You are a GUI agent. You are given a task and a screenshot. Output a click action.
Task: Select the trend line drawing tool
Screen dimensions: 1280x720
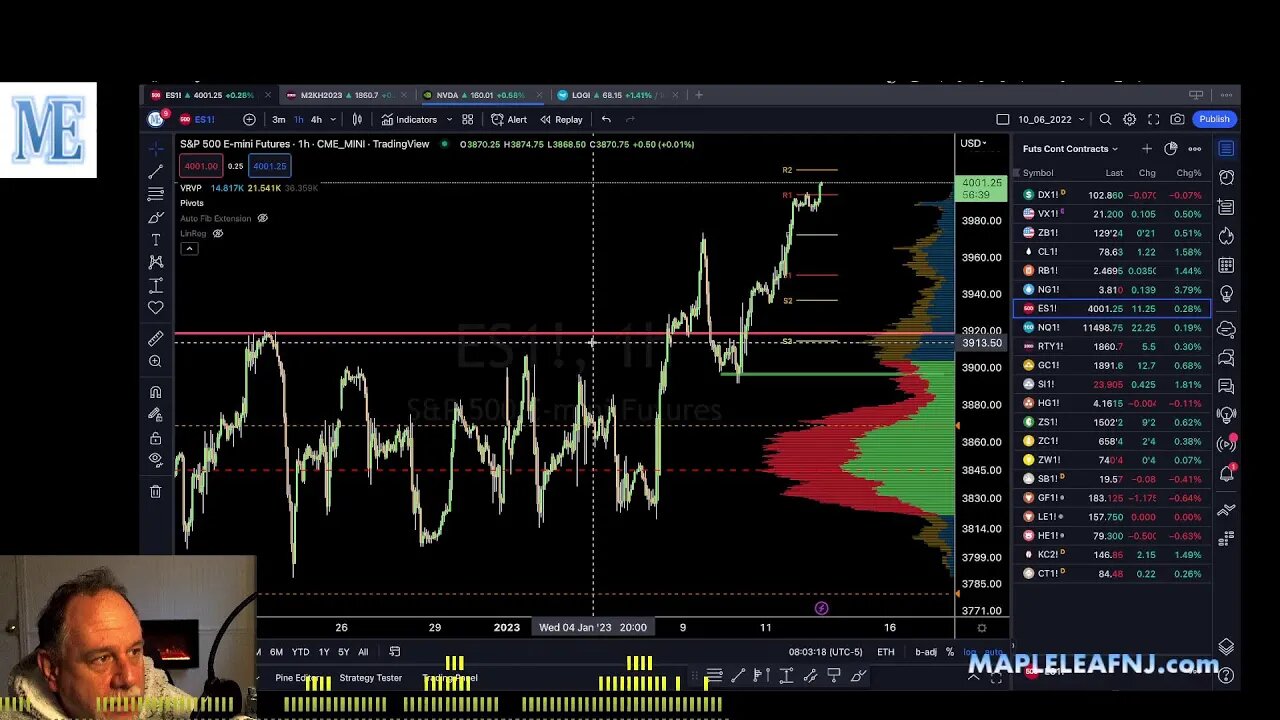click(156, 172)
